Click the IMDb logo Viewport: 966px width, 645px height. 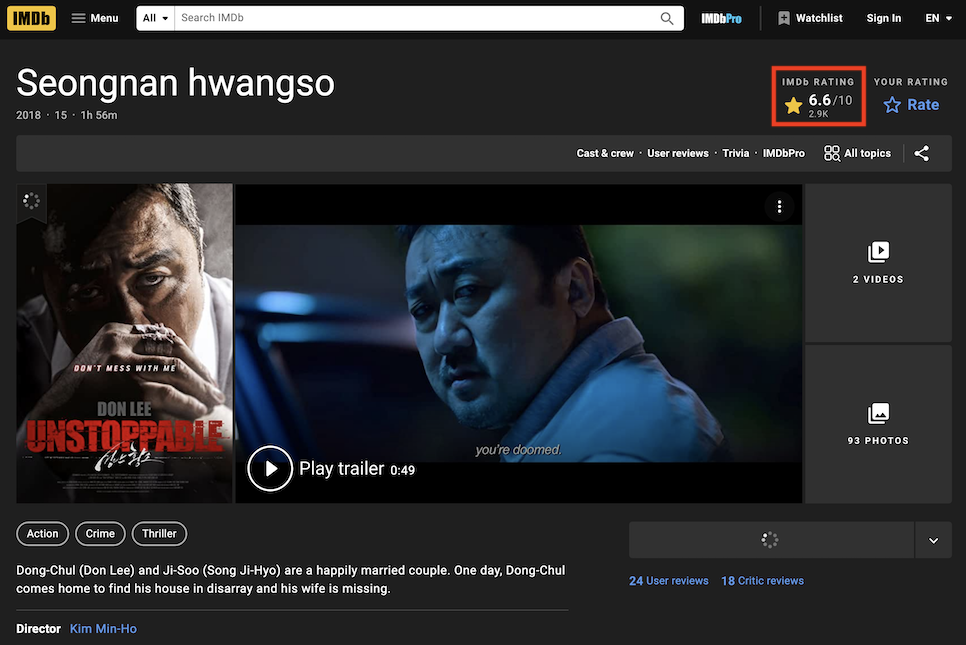(x=31, y=18)
